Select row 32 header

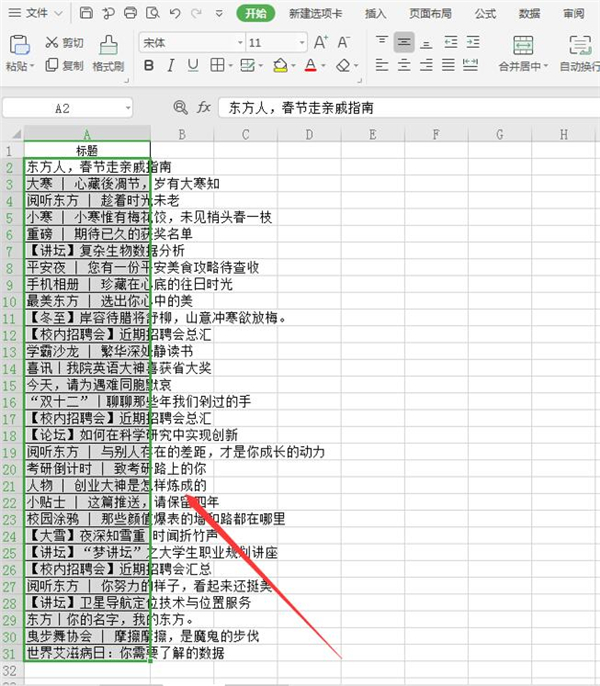(x=10, y=671)
